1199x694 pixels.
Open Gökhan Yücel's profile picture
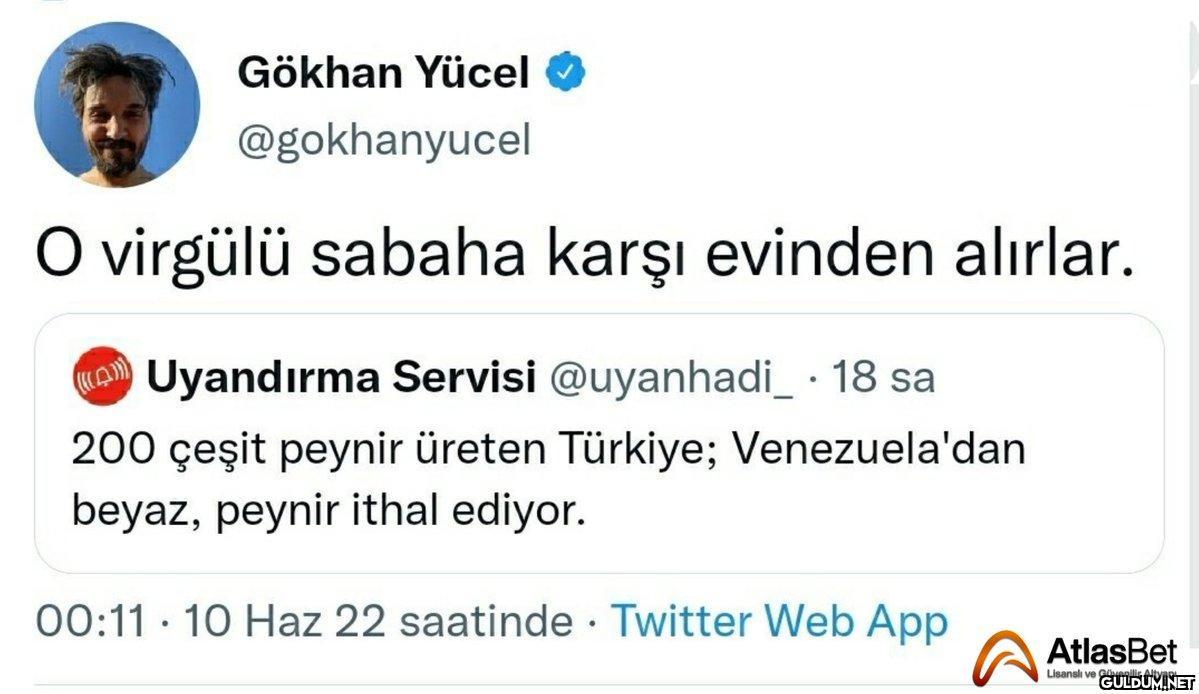116,105
